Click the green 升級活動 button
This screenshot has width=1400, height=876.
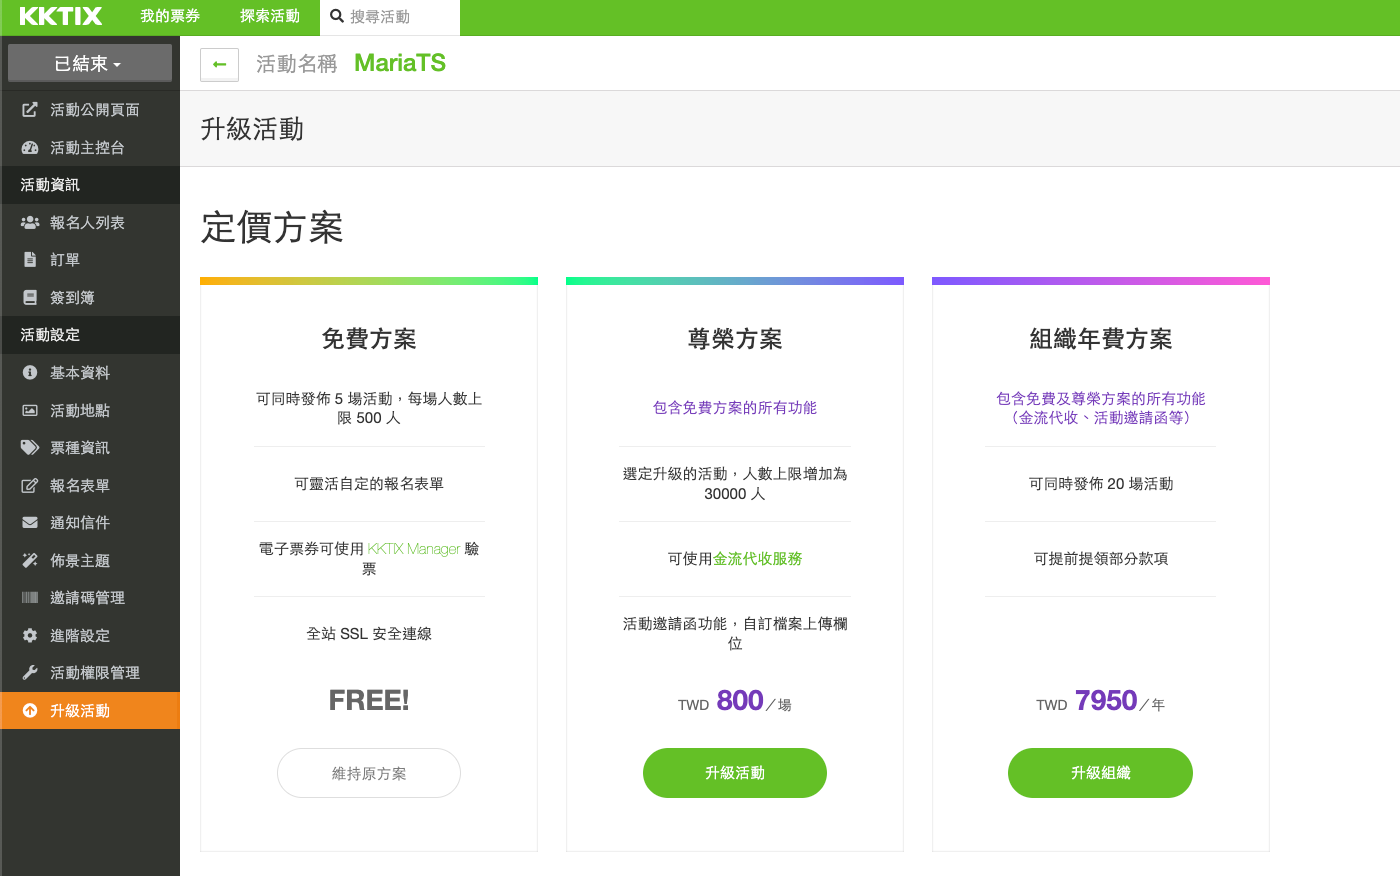[x=734, y=773]
